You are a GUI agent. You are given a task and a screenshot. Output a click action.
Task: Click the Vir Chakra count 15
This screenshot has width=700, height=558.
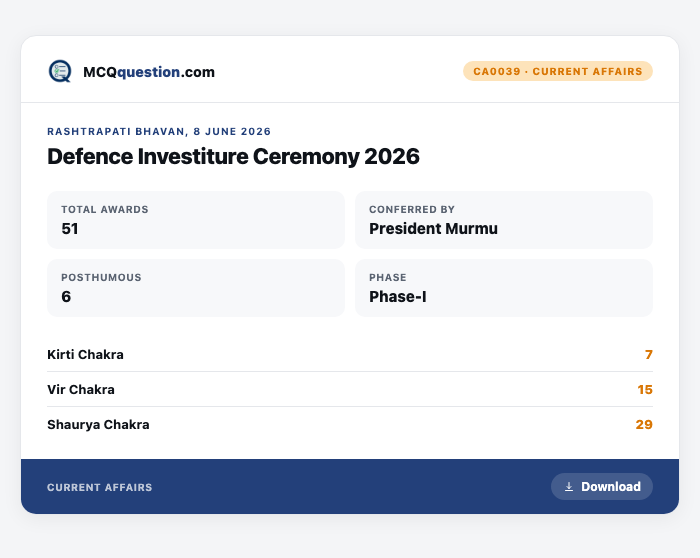tap(645, 390)
